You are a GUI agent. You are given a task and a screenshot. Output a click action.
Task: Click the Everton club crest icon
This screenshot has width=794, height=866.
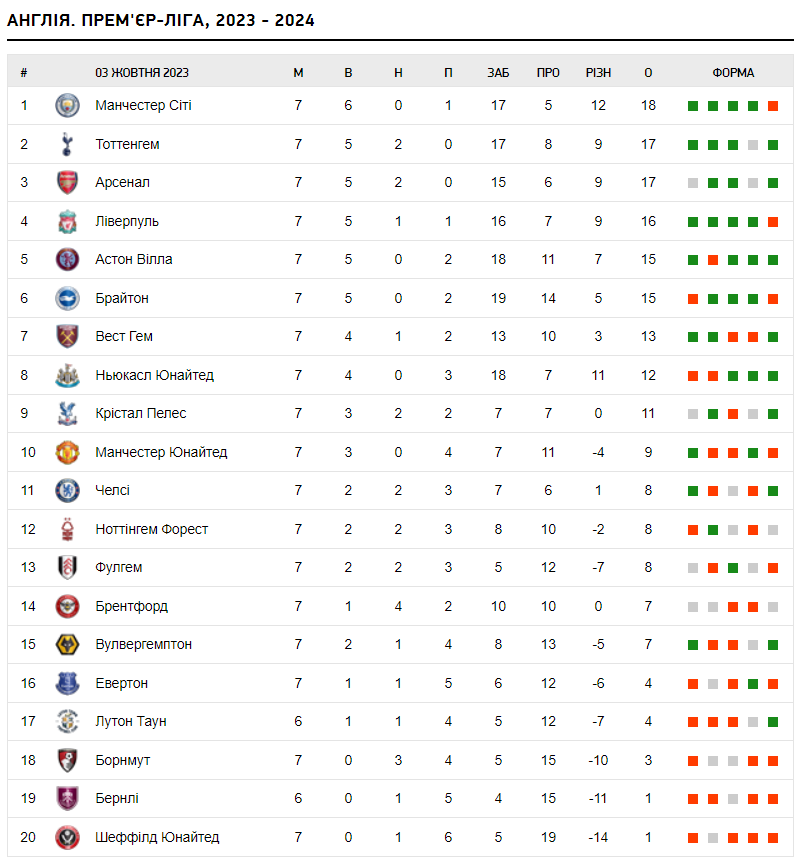67,683
